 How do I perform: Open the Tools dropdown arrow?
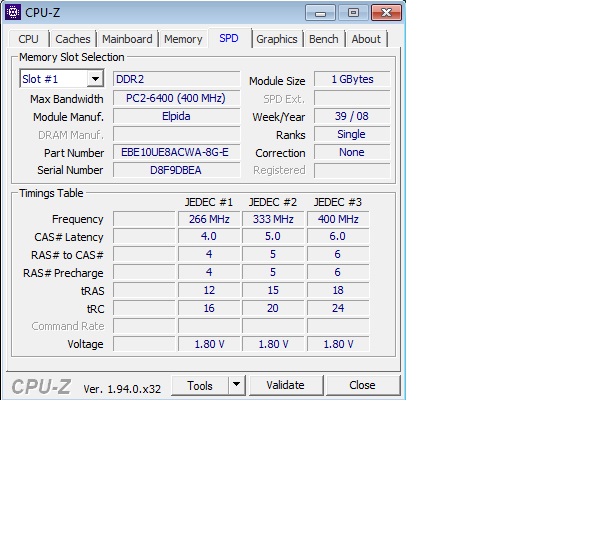point(237,385)
